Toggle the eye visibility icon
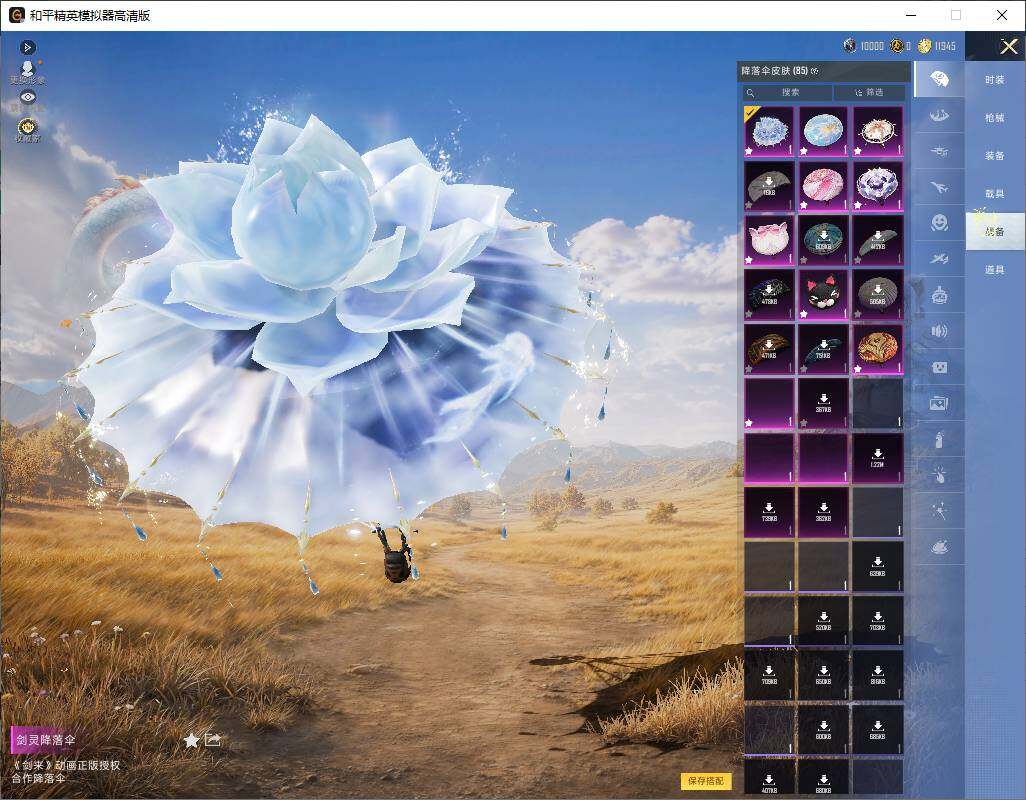 [x=27, y=97]
